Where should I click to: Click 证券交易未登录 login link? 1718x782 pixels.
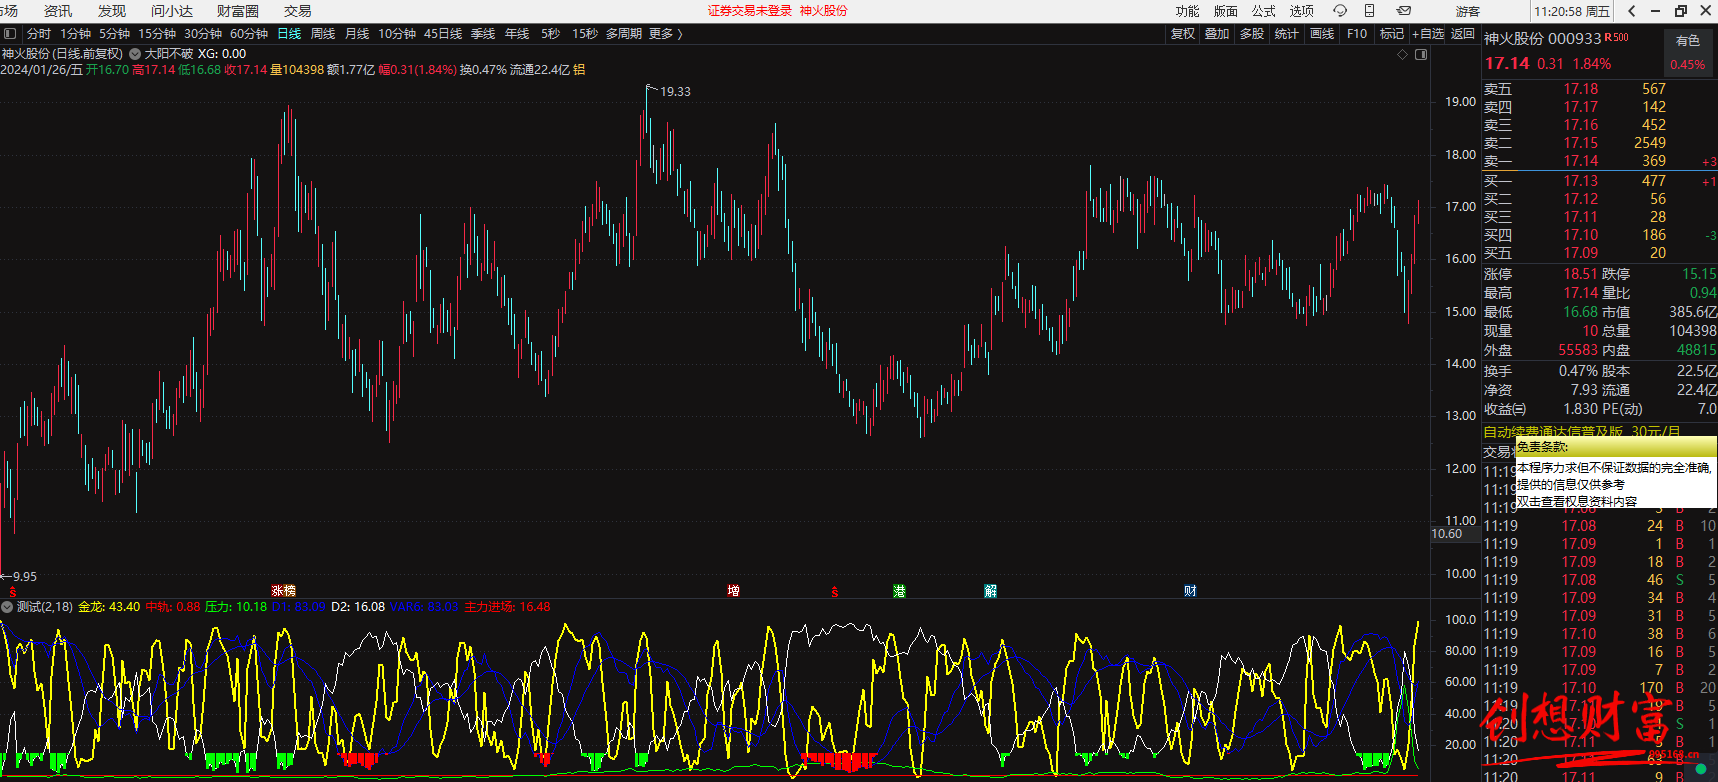pyautogui.click(x=750, y=11)
